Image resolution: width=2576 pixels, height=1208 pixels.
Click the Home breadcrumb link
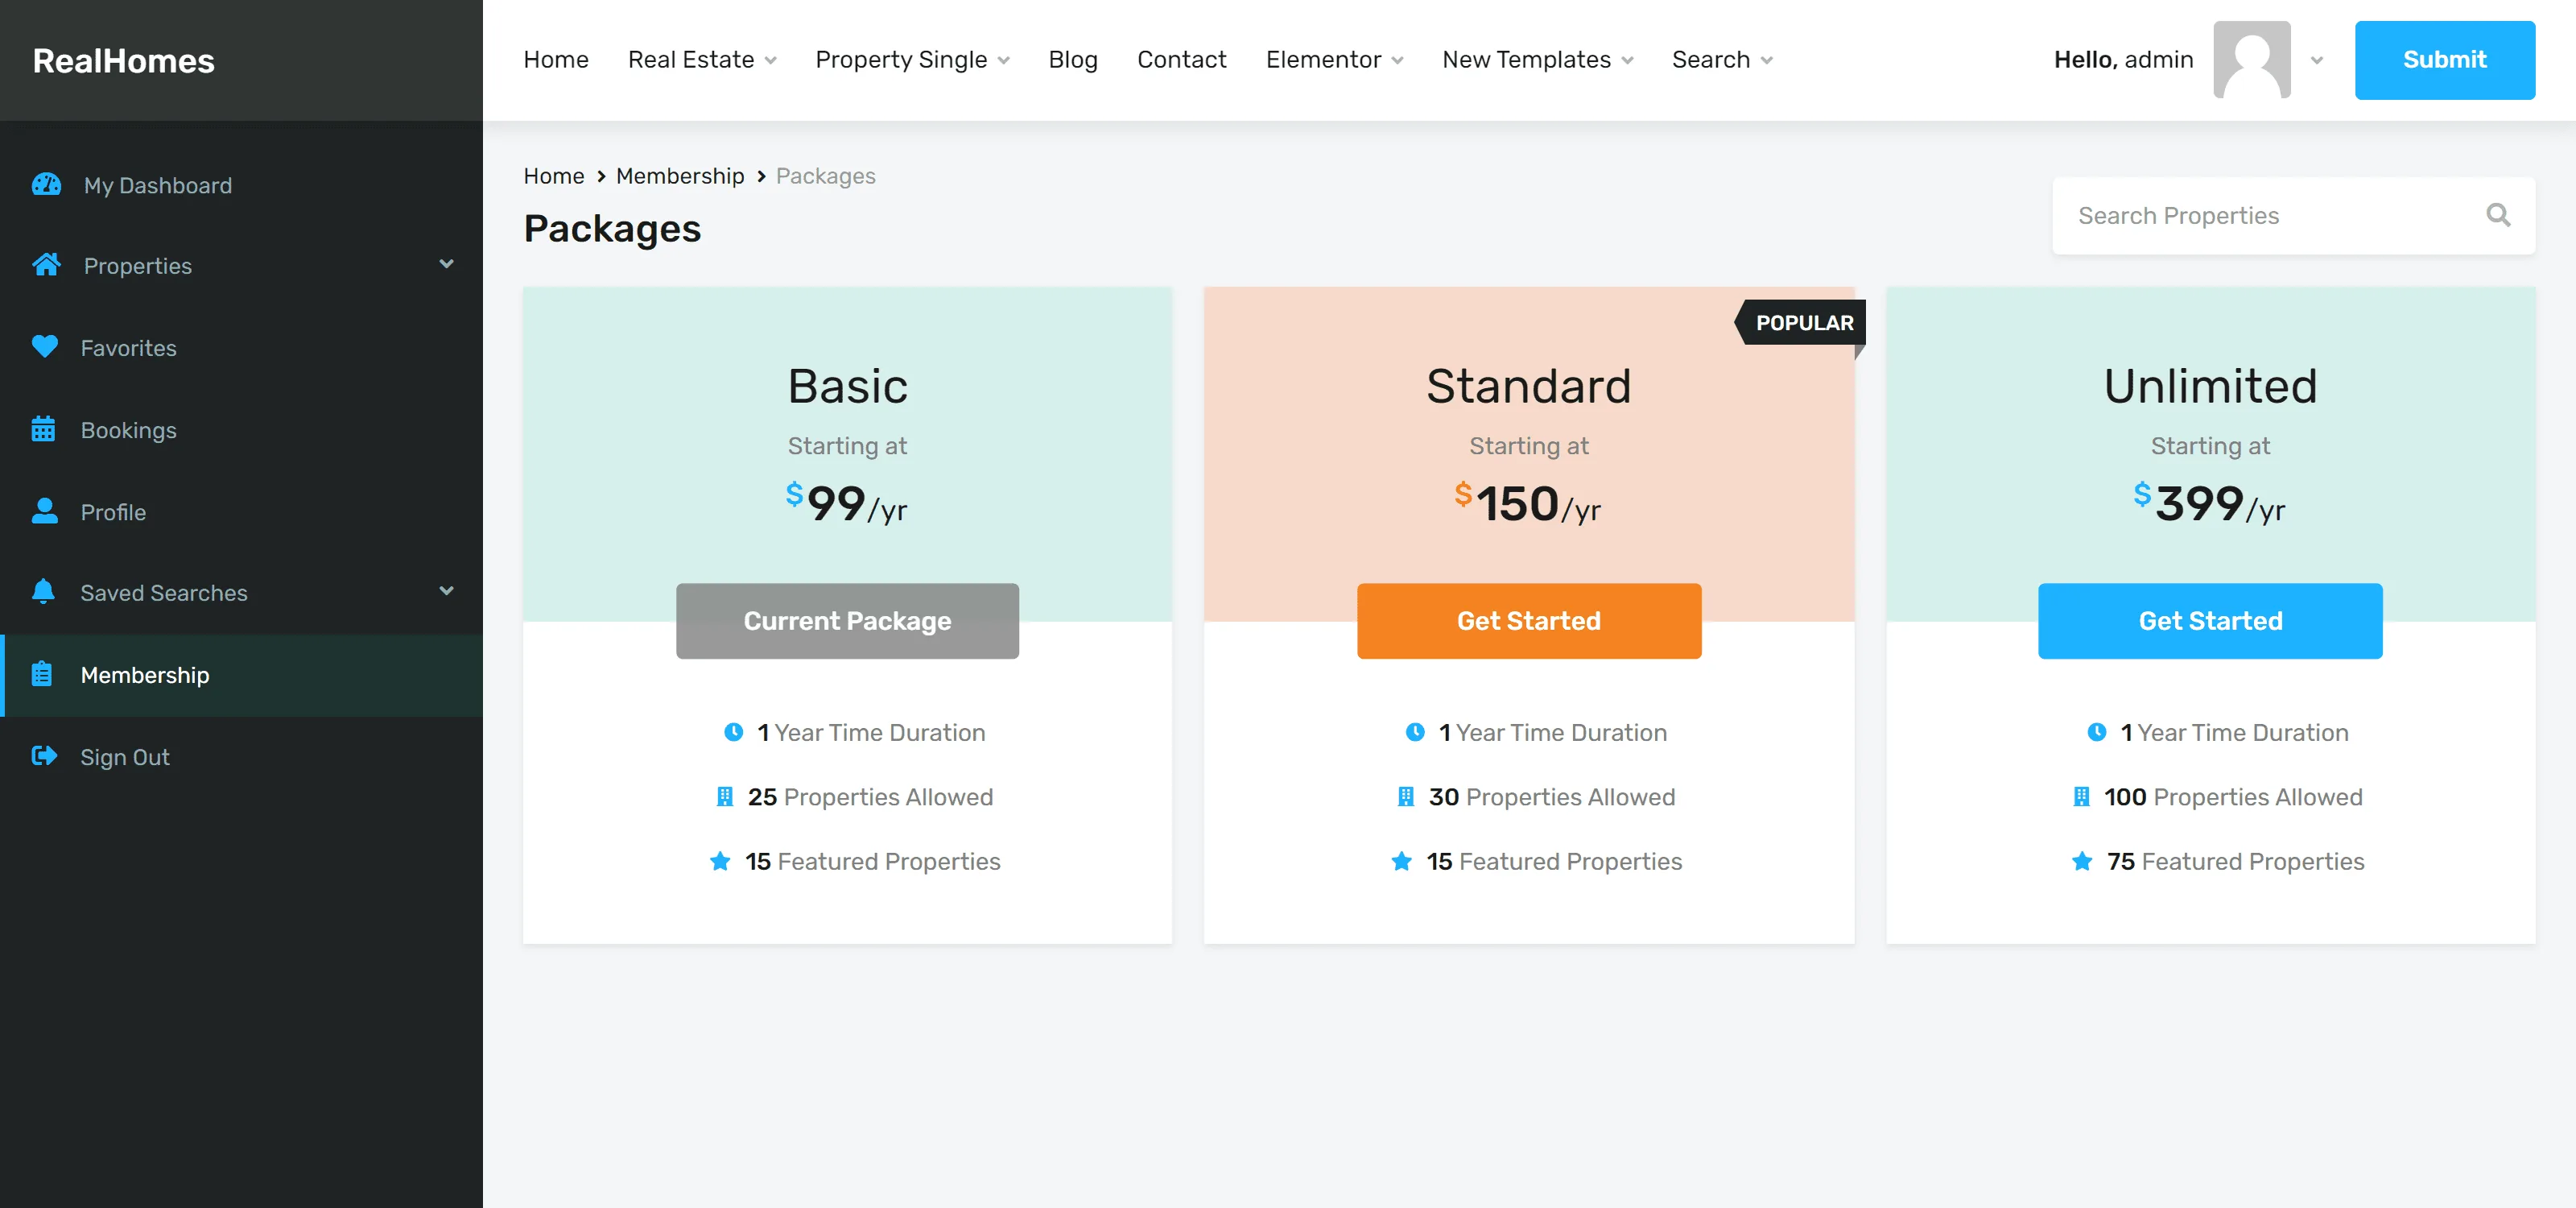click(x=553, y=176)
